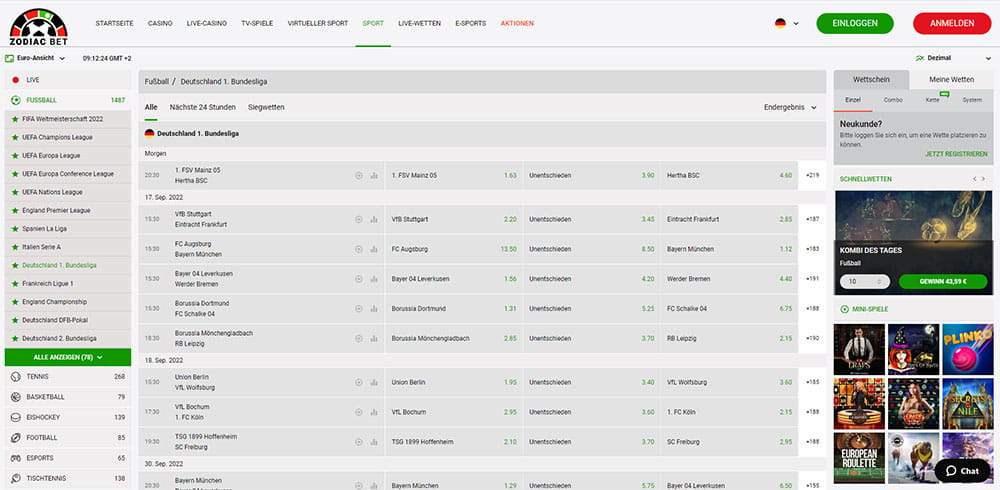The width and height of the screenshot is (1000, 490).
Task: Show previous Schnellwetten with left arrow
Action: click(x=975, y=179)
